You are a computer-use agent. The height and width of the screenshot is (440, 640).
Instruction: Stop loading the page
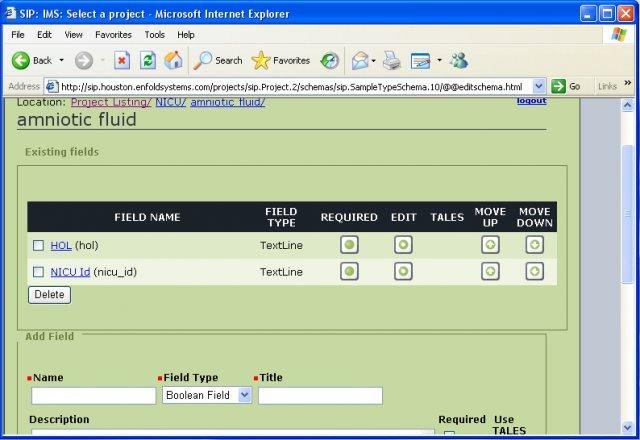click(x=122, y=61)
